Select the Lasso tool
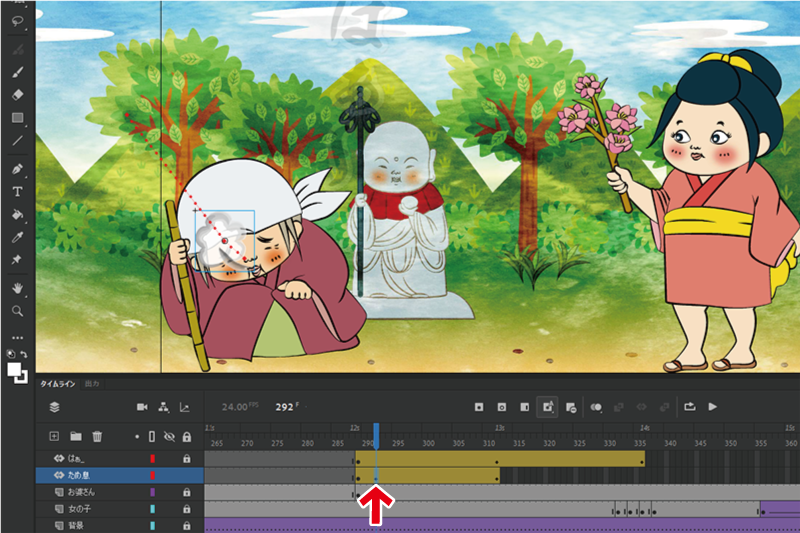This screenshot has width=800, height=533. [17, 20]
